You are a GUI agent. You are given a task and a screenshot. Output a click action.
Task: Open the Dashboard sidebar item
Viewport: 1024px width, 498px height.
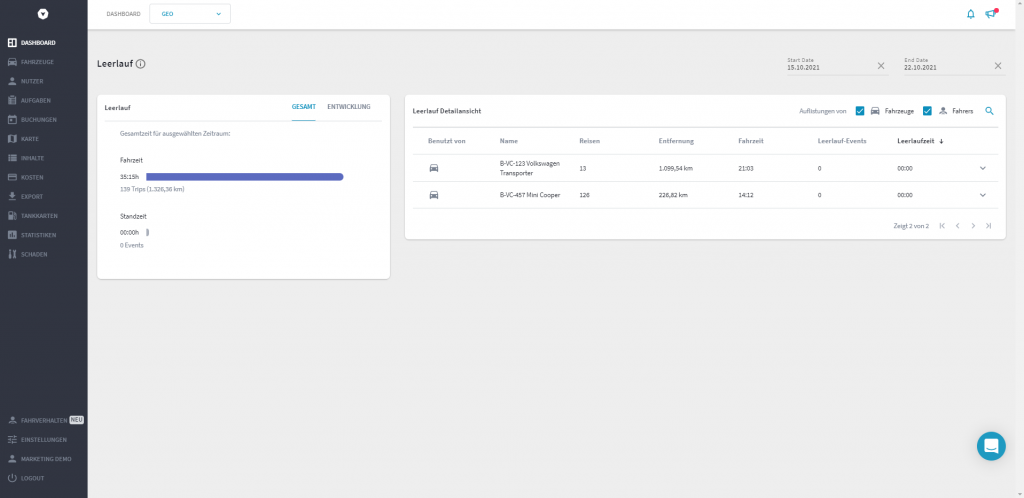pyautogui.click(x=32, y=43)
